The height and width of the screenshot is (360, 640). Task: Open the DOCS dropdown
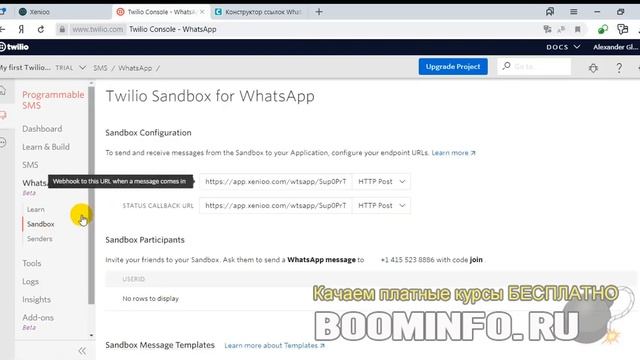click(563, 47)
